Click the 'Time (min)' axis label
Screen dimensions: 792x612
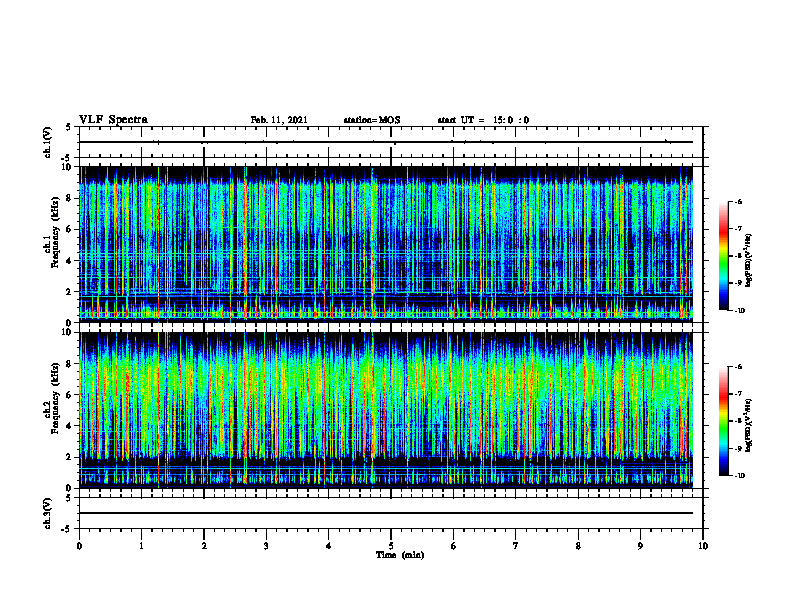tap(400, 555)
